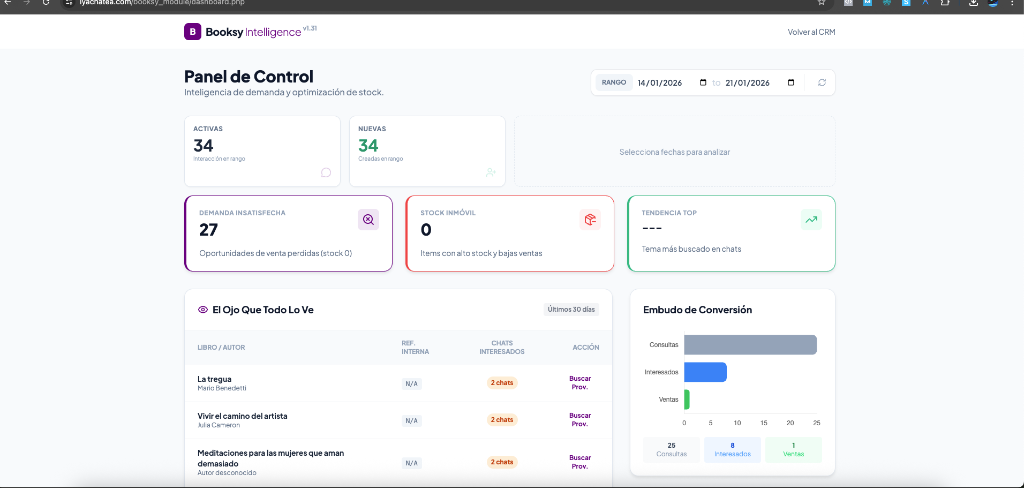
Task: Click Buscar Prov. for Vivir el camino del artista
Action: (x=579, y=419)
